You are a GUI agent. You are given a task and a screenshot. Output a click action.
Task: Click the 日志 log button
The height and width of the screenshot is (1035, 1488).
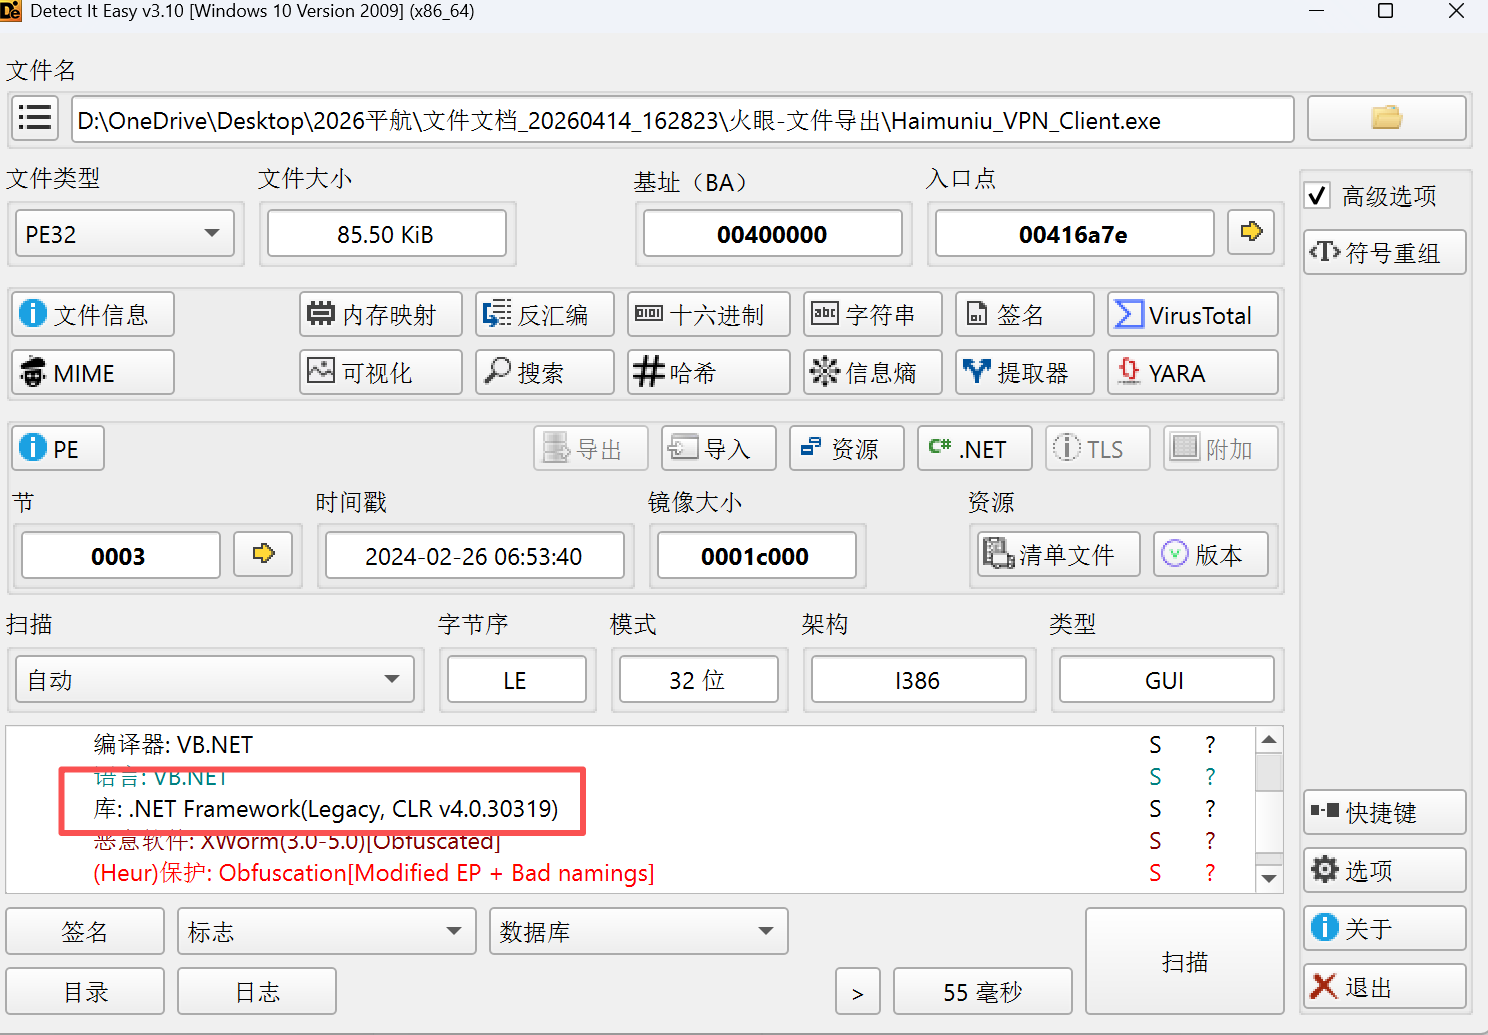257,991
